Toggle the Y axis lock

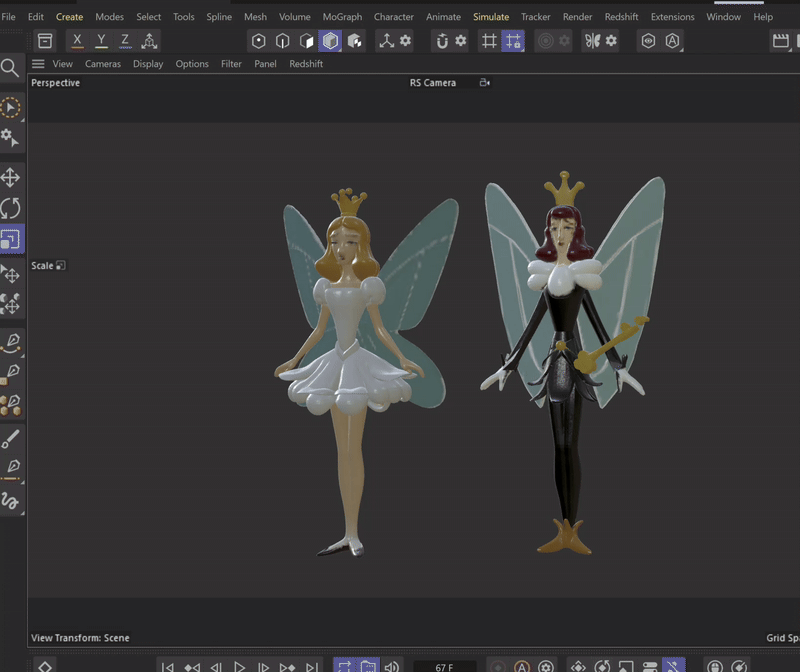tap(101, 41)
